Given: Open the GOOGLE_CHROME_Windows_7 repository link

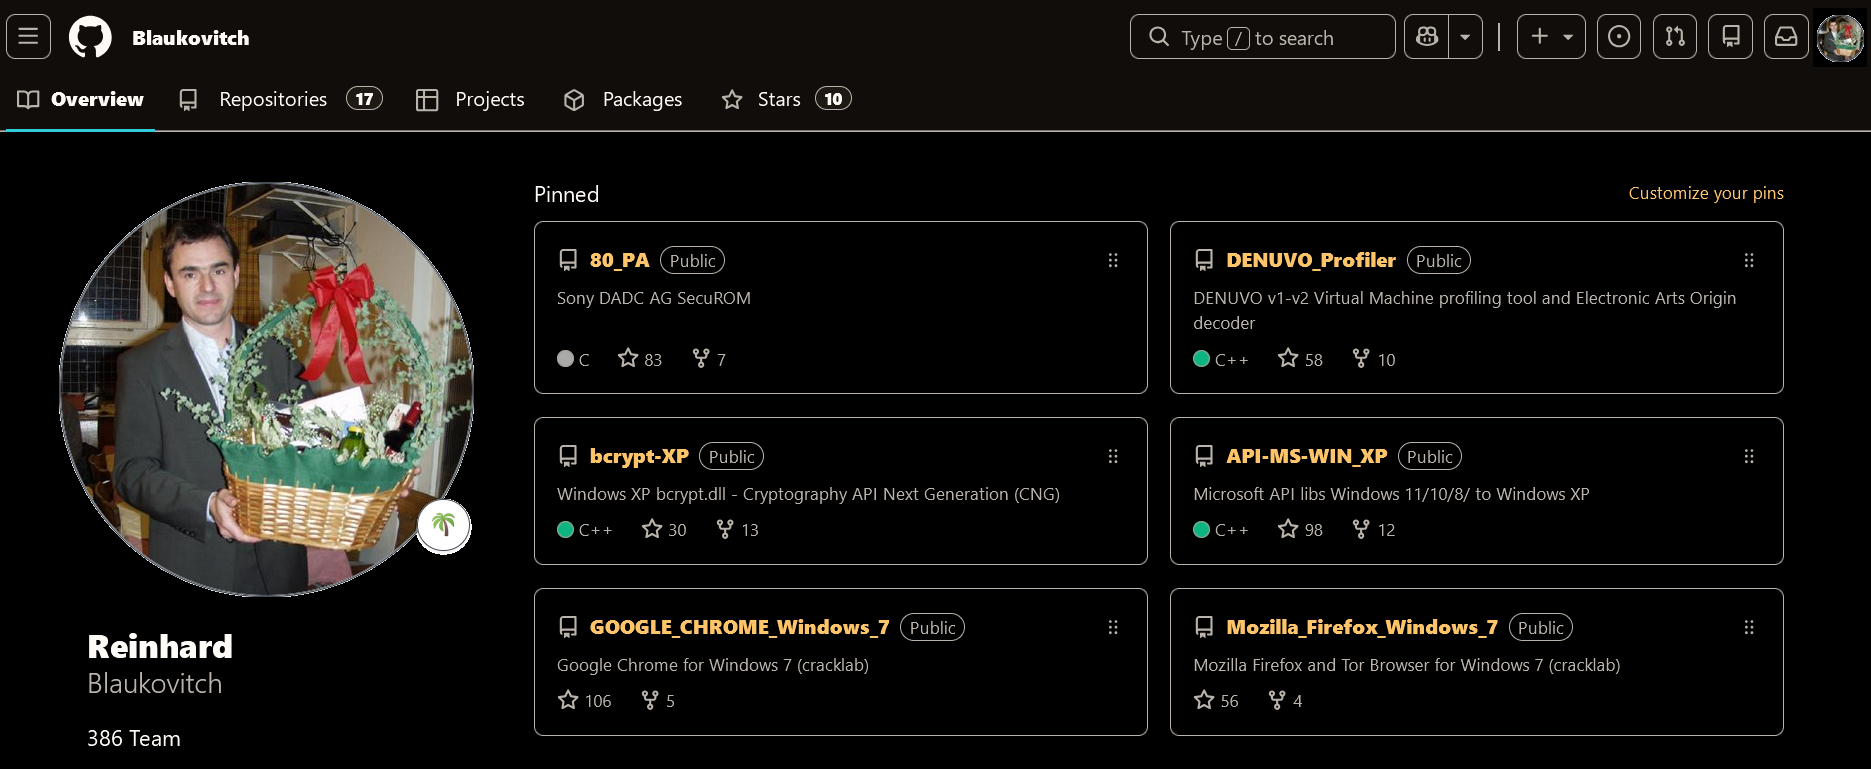Looking at the screenshot, I should (739, 627).
